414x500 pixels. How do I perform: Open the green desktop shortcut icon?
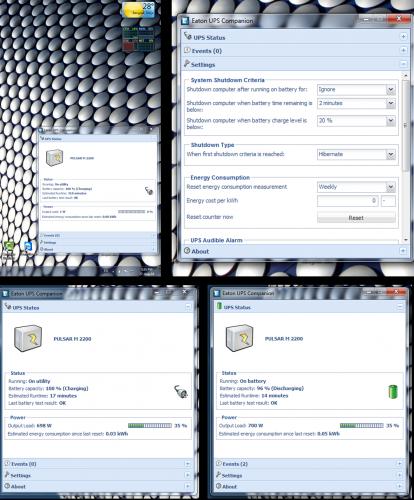pos(9,248)
